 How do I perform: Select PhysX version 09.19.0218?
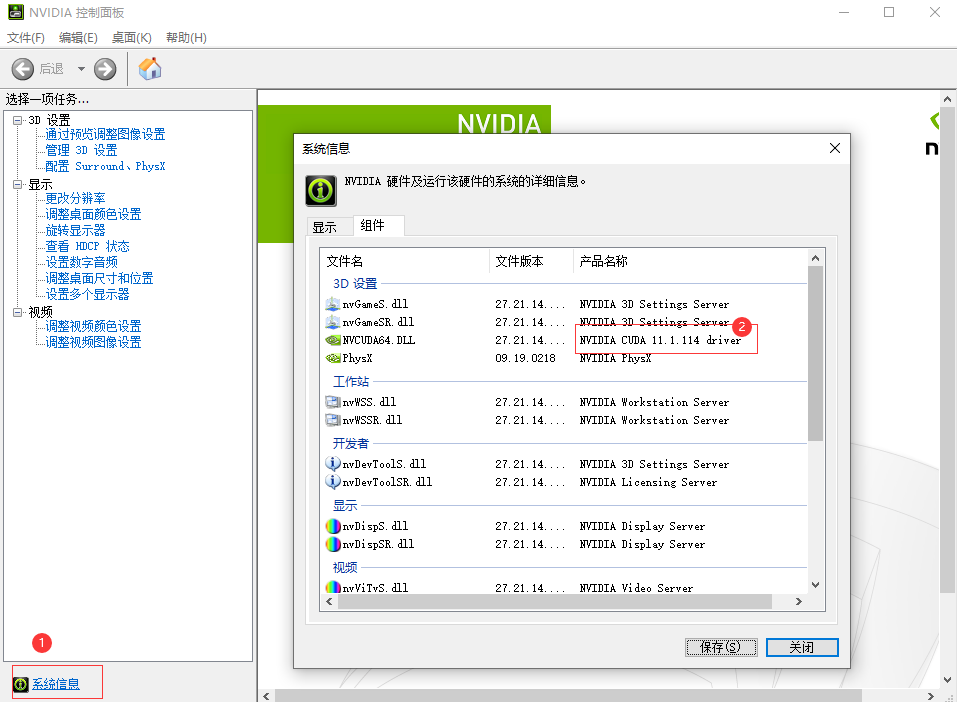525,358
